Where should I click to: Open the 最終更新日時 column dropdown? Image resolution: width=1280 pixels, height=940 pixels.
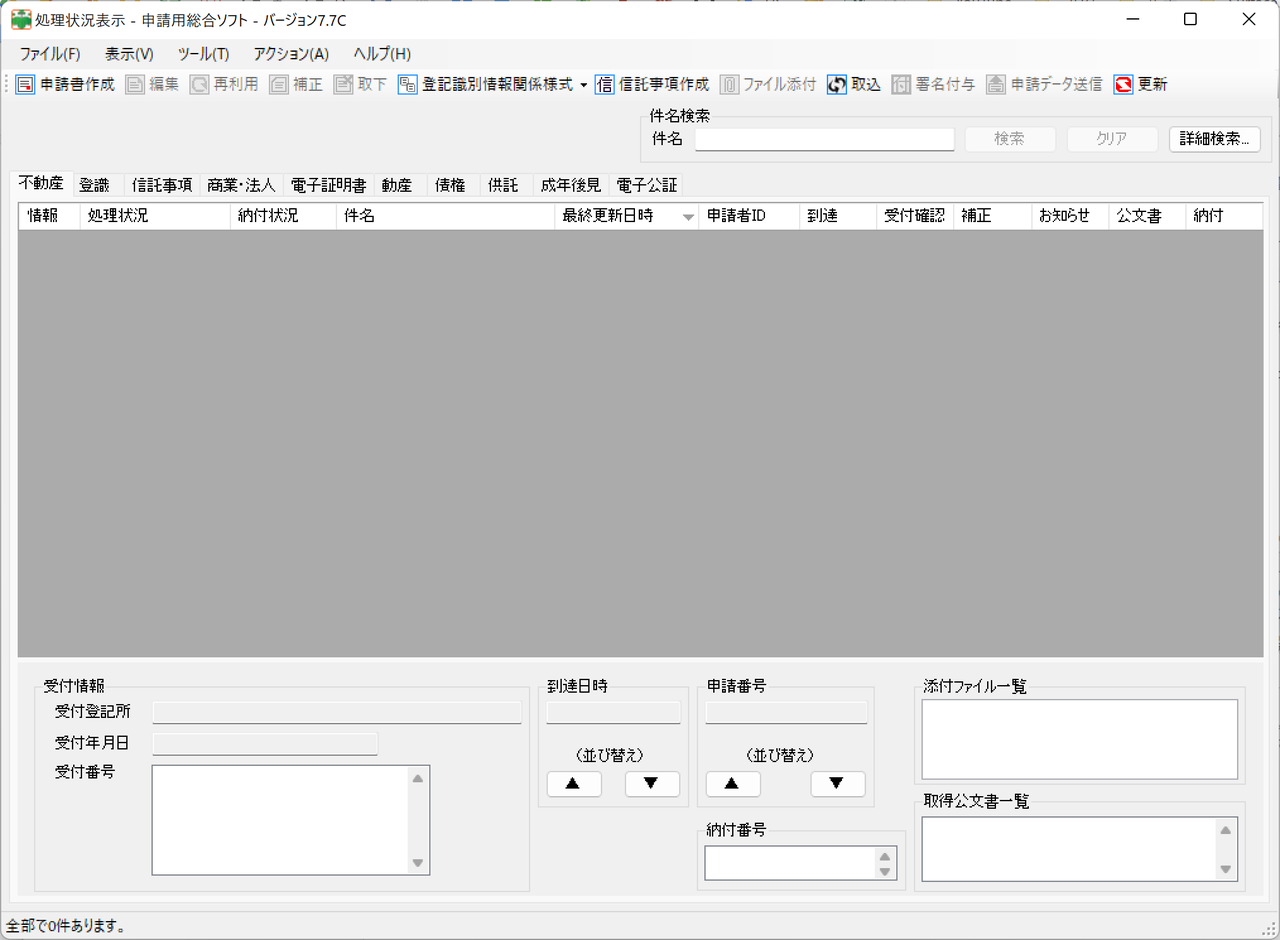click(x=689, y=215)
